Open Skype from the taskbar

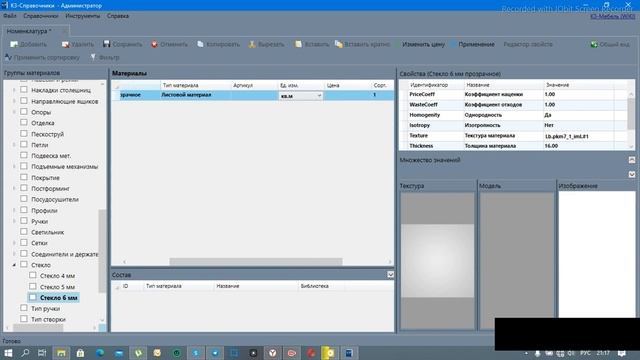196,353
